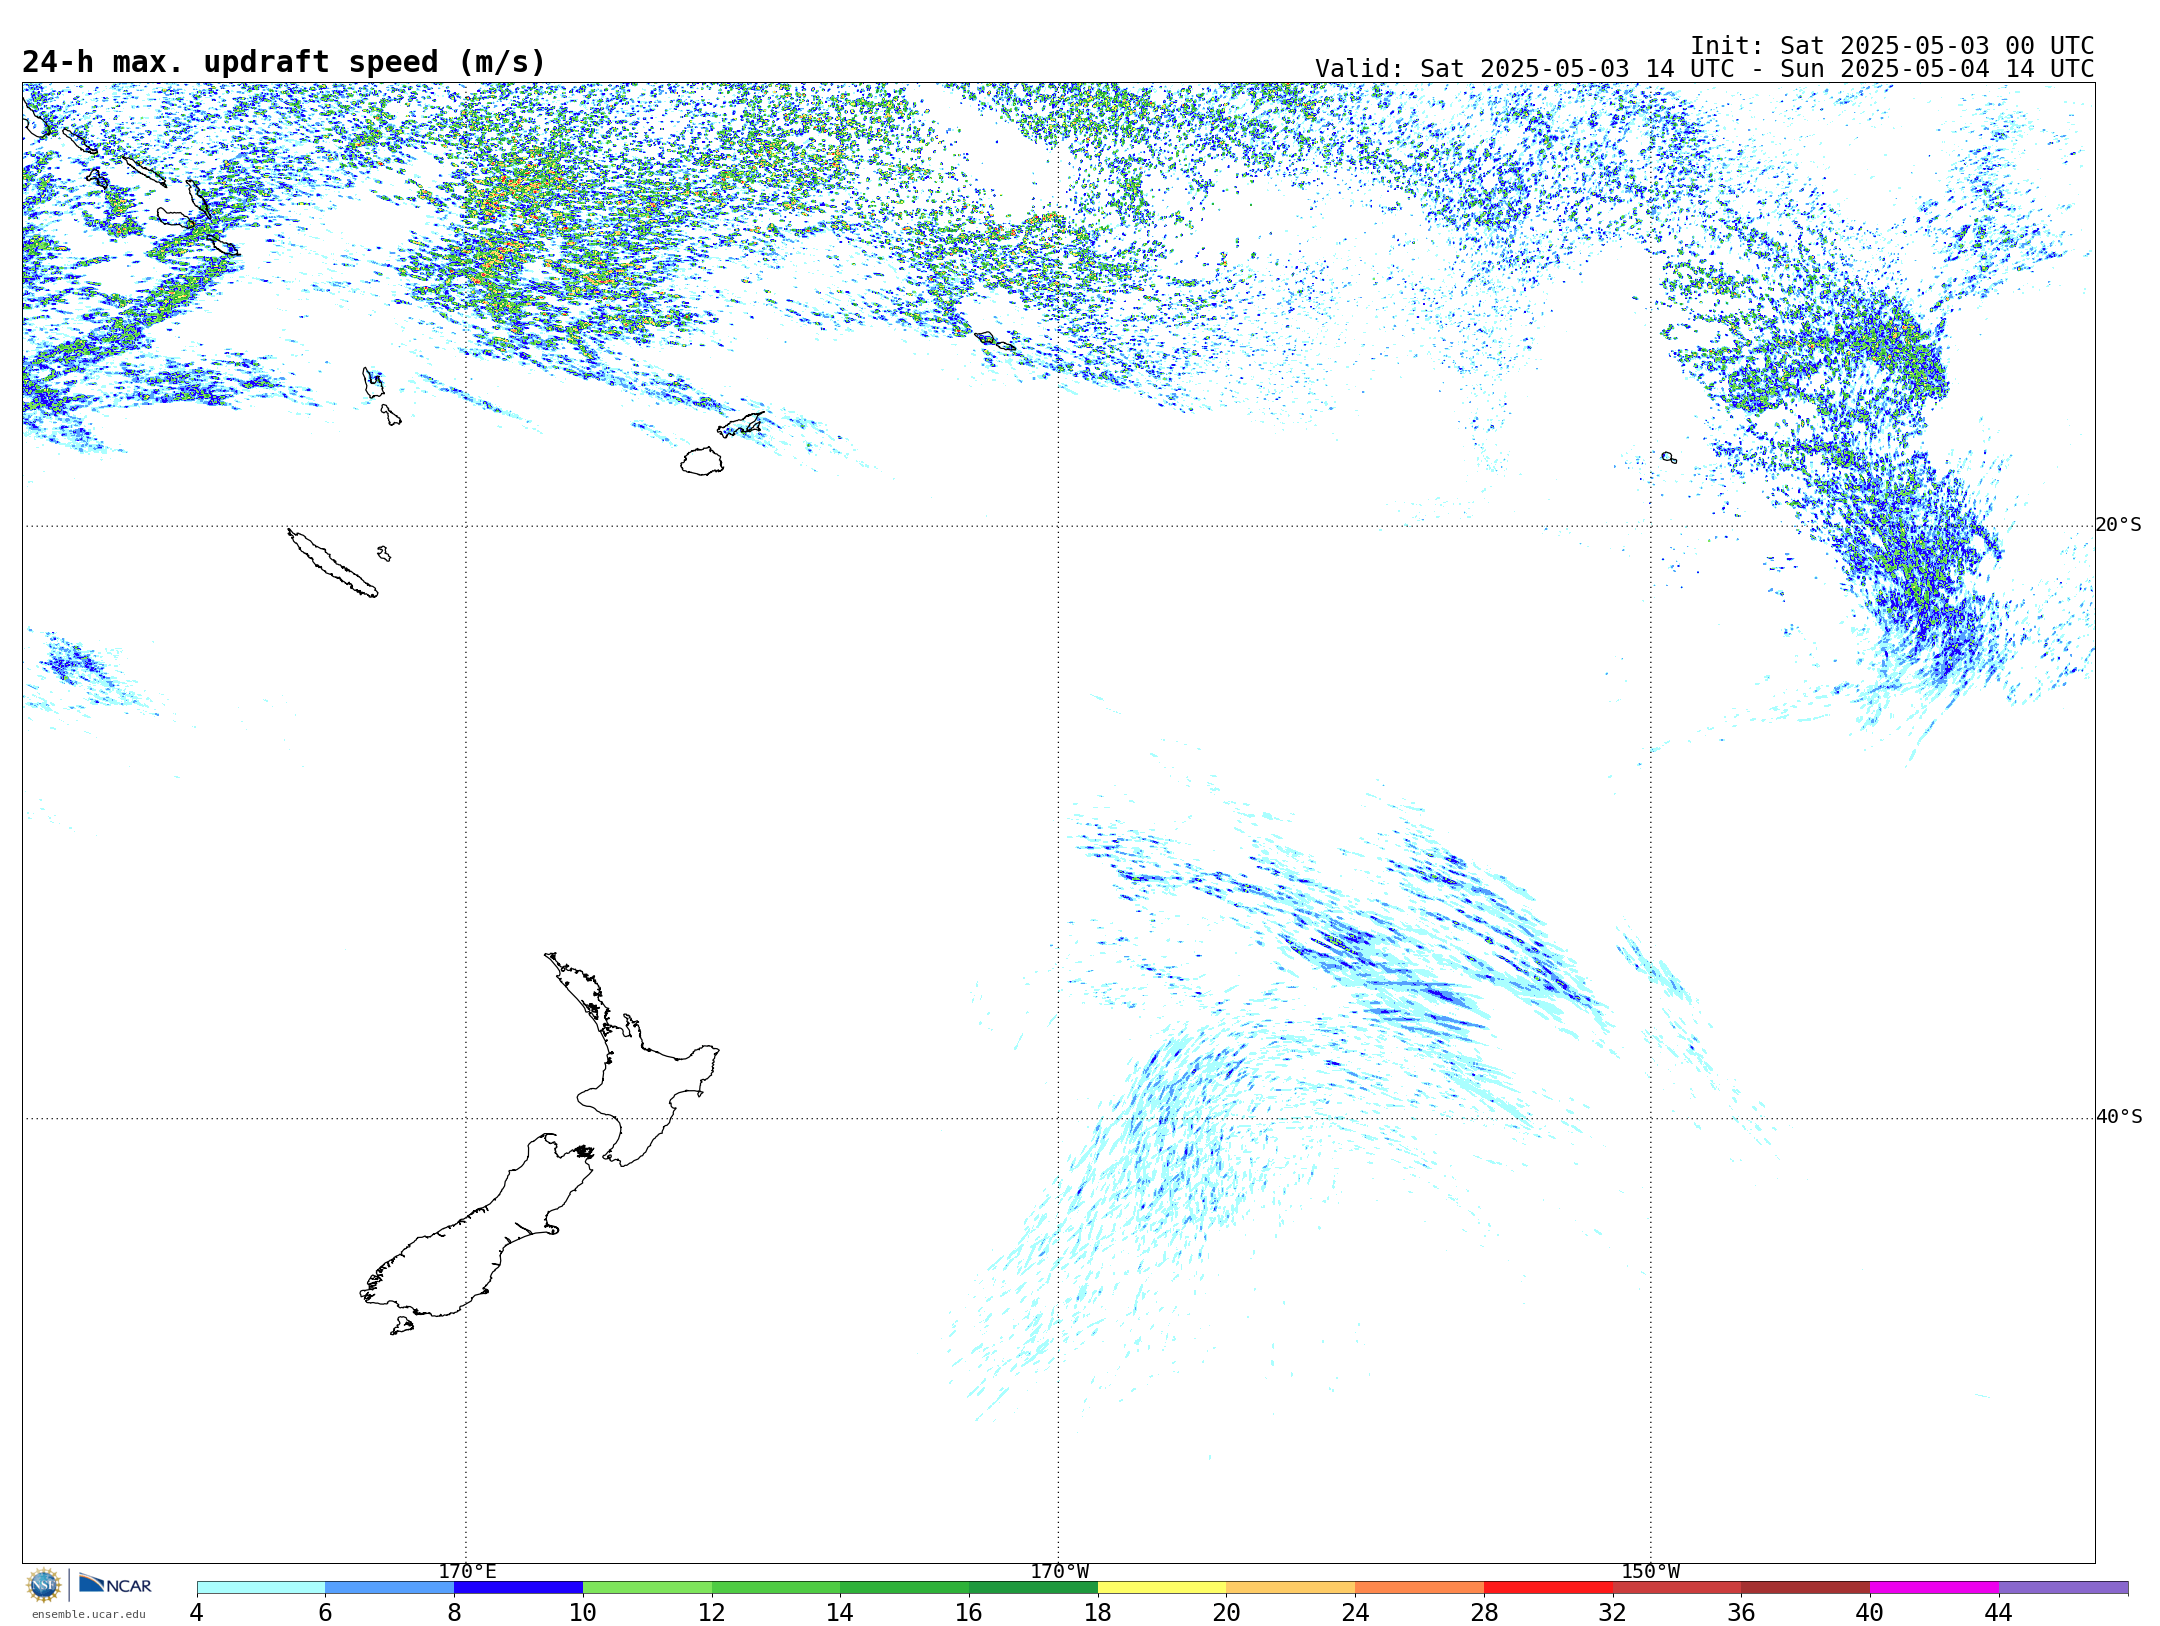This screenshot has height=1626, width=2160.
Task: Click Fiji's Viti Levu island outline
Action: [x=702, y=461]
